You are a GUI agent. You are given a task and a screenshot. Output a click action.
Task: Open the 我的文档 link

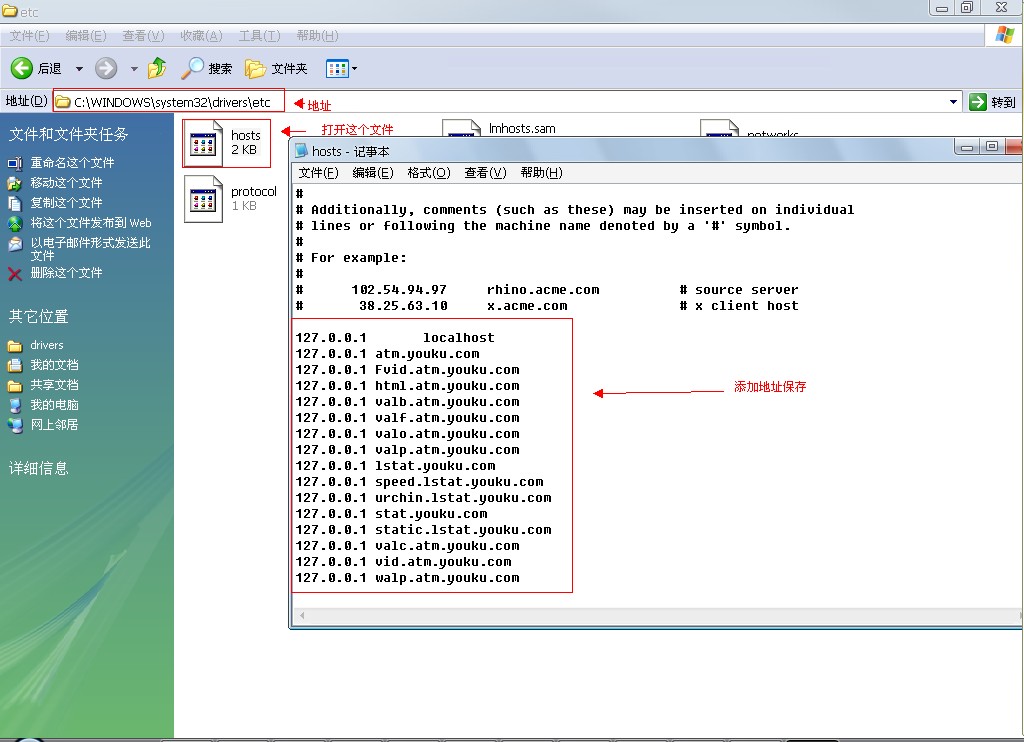[54, 365]
